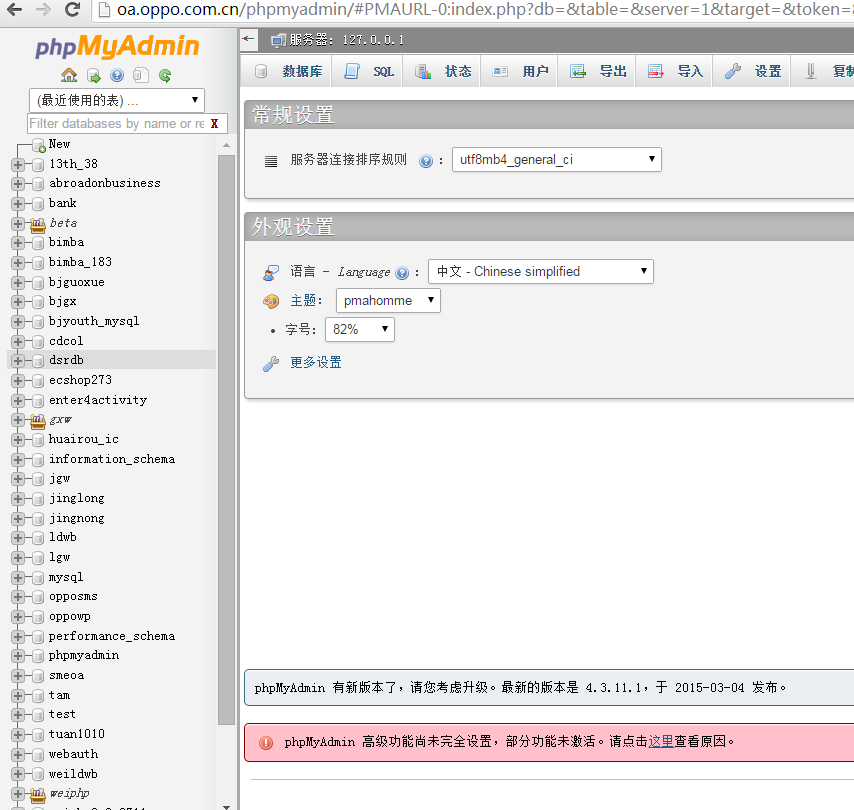Screen dimensions: 854x810
Task: Expand the information_schema database node
Action: 17,460
